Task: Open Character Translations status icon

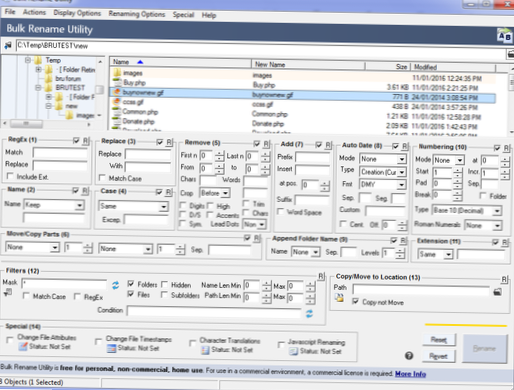Action: coord(205,350)
